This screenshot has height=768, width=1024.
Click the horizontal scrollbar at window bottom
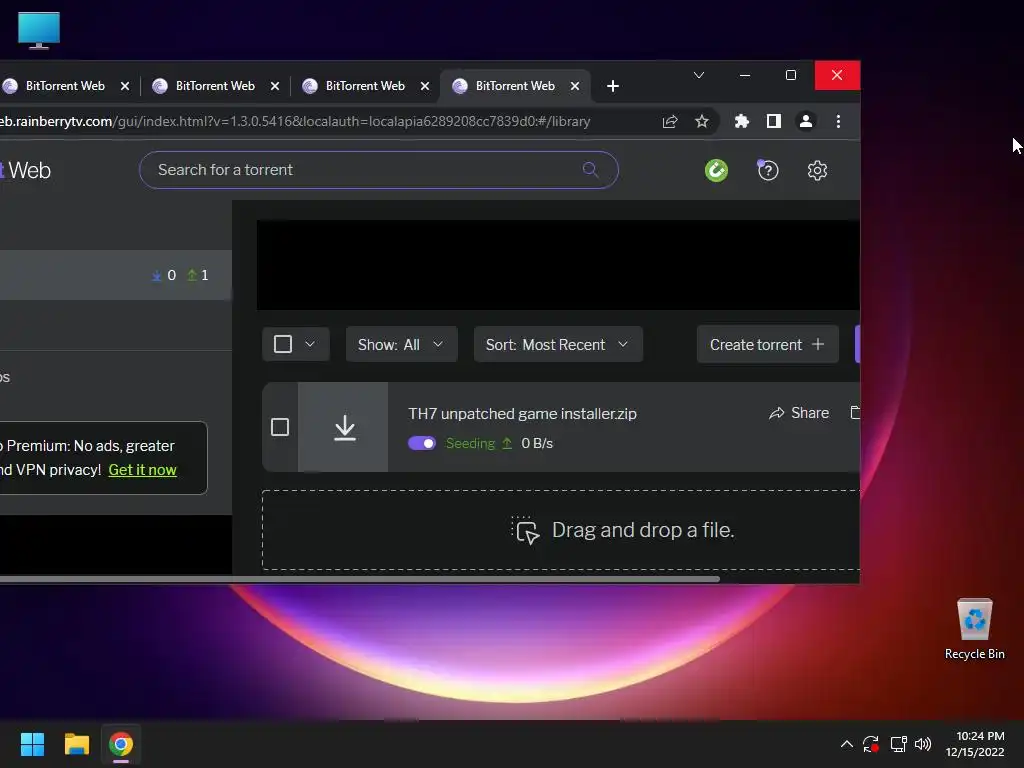(359, 579)
